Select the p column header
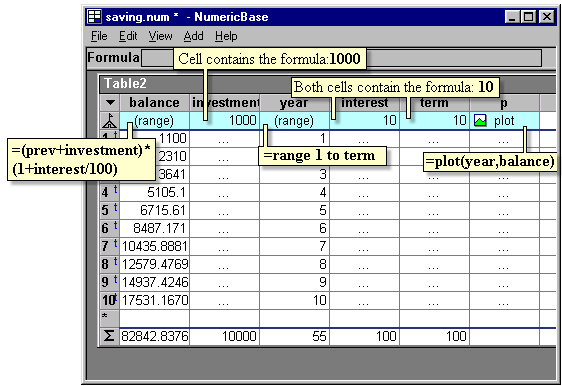Screen dimensions: 562x386 [504, 103]
